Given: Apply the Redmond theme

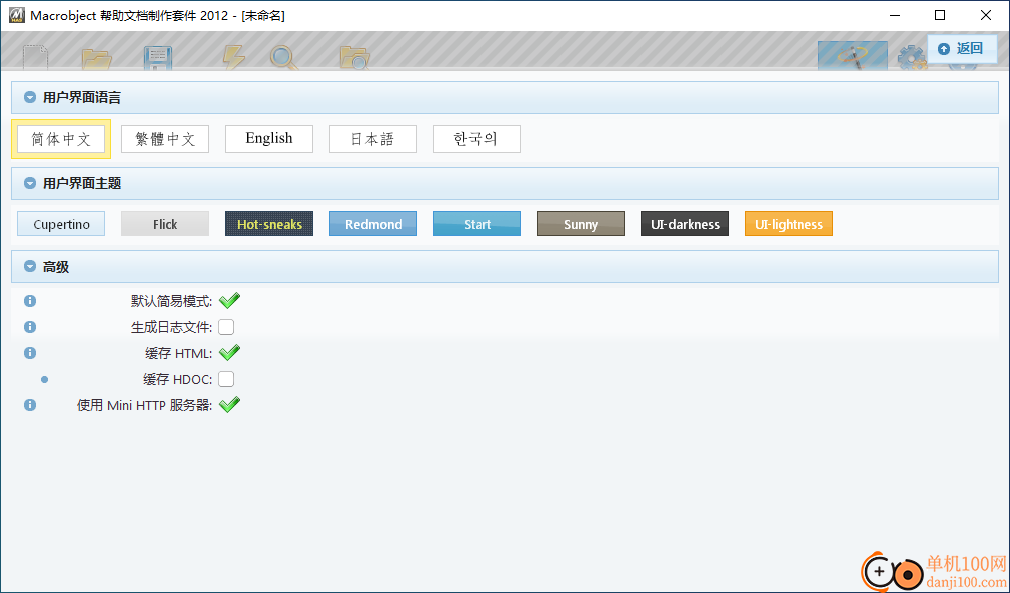Looking at the screenshot, I should coord(373,224).
